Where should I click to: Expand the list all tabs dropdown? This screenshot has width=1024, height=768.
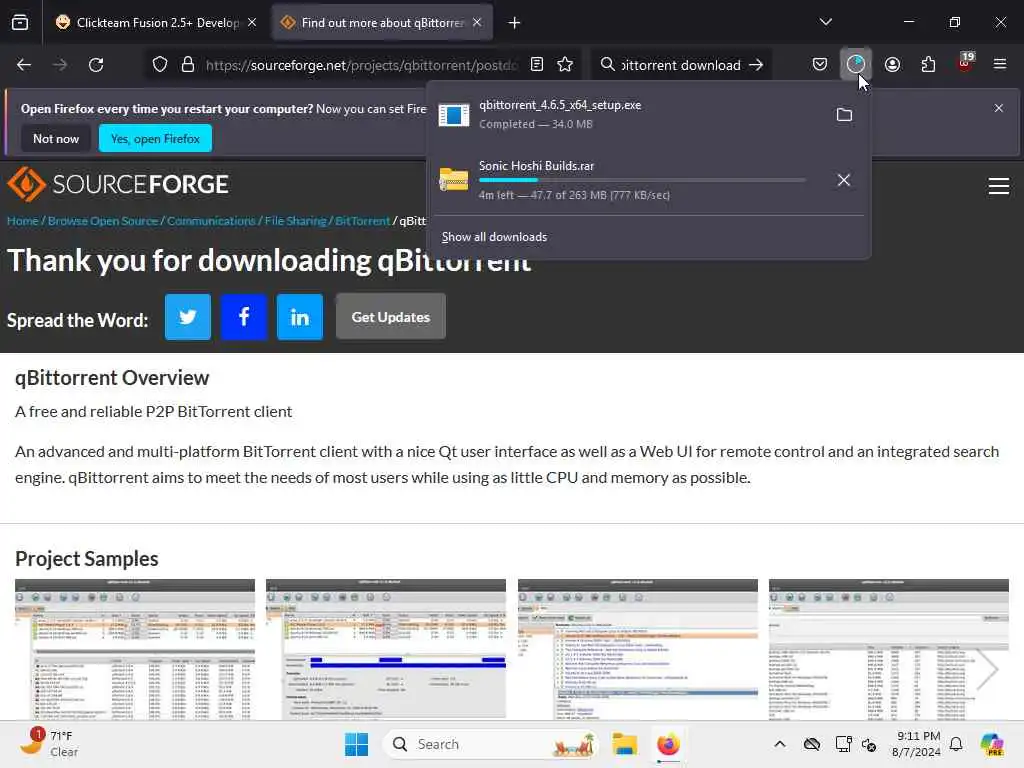tap(825, 22)
